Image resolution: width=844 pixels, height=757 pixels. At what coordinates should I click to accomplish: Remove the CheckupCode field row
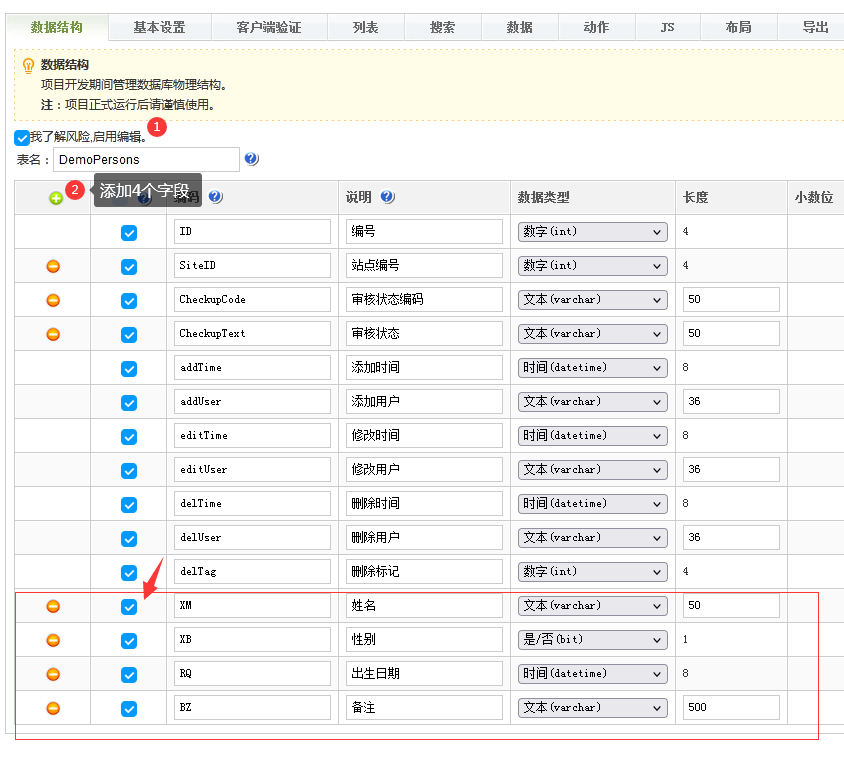pyautogui.click(x=54, y=300)
